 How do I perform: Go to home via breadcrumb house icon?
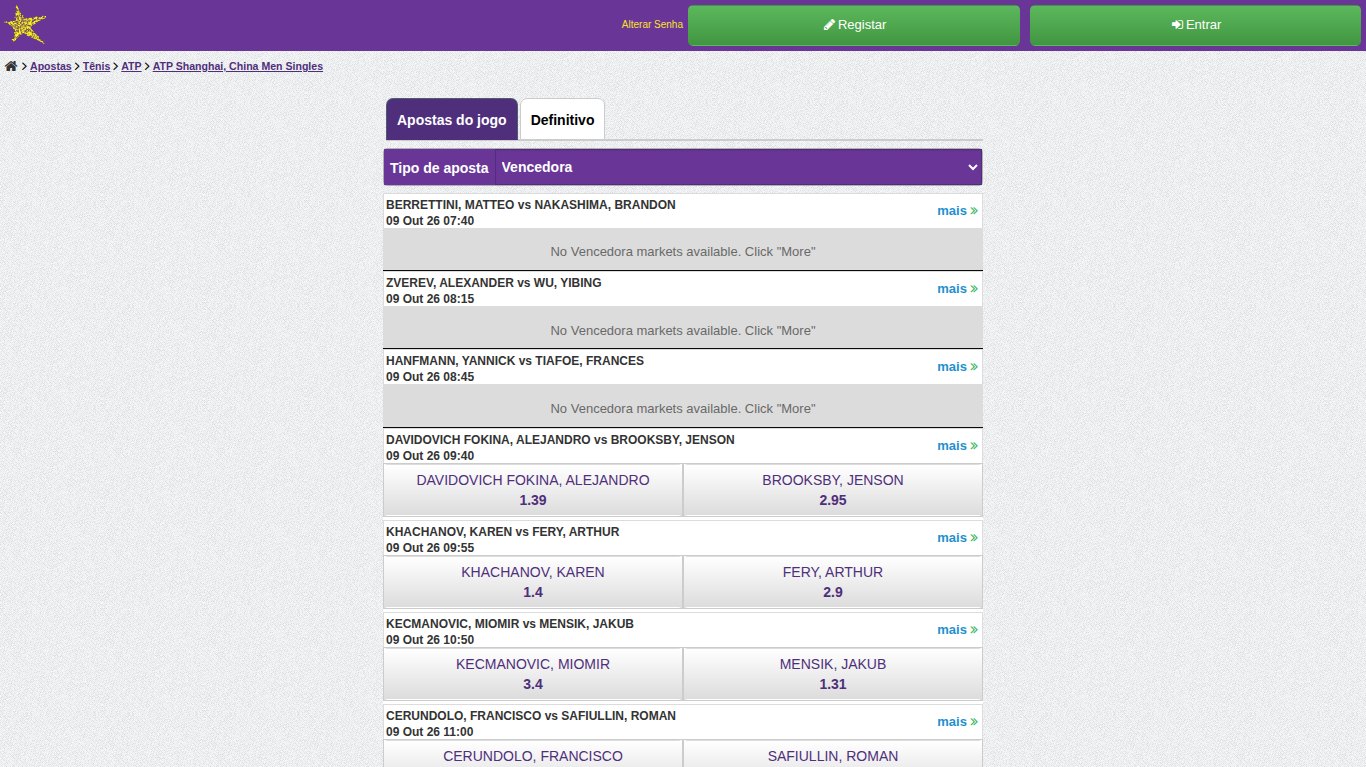pyautogui.click(x=11, y=66)
